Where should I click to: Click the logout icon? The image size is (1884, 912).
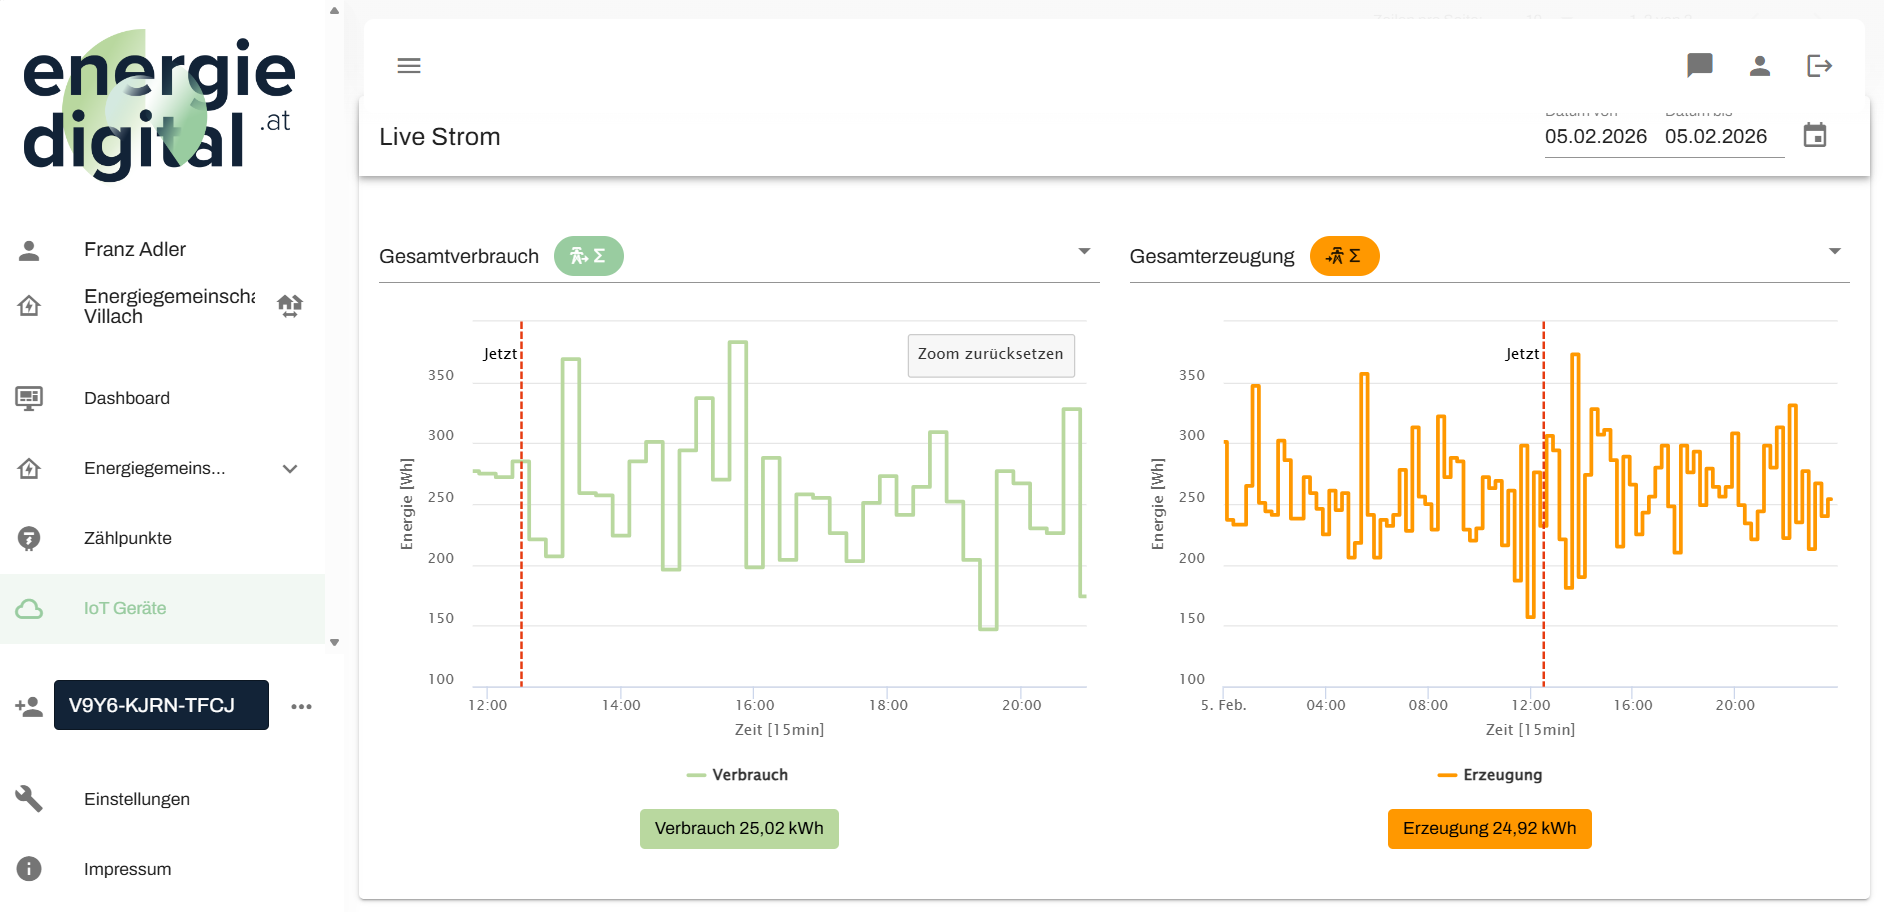1819,66
